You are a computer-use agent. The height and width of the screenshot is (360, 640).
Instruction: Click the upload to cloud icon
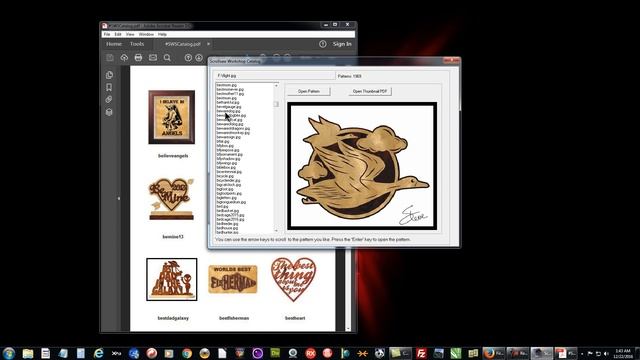tap(124, 58)
